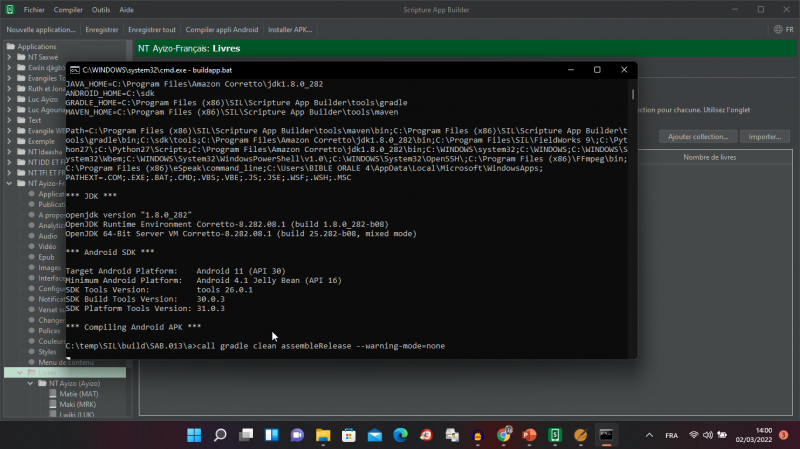This screenshot has height=449, width=800.
Task: Show hidden system tray icons
Action: pyautogui.click(x=648, y=435)
